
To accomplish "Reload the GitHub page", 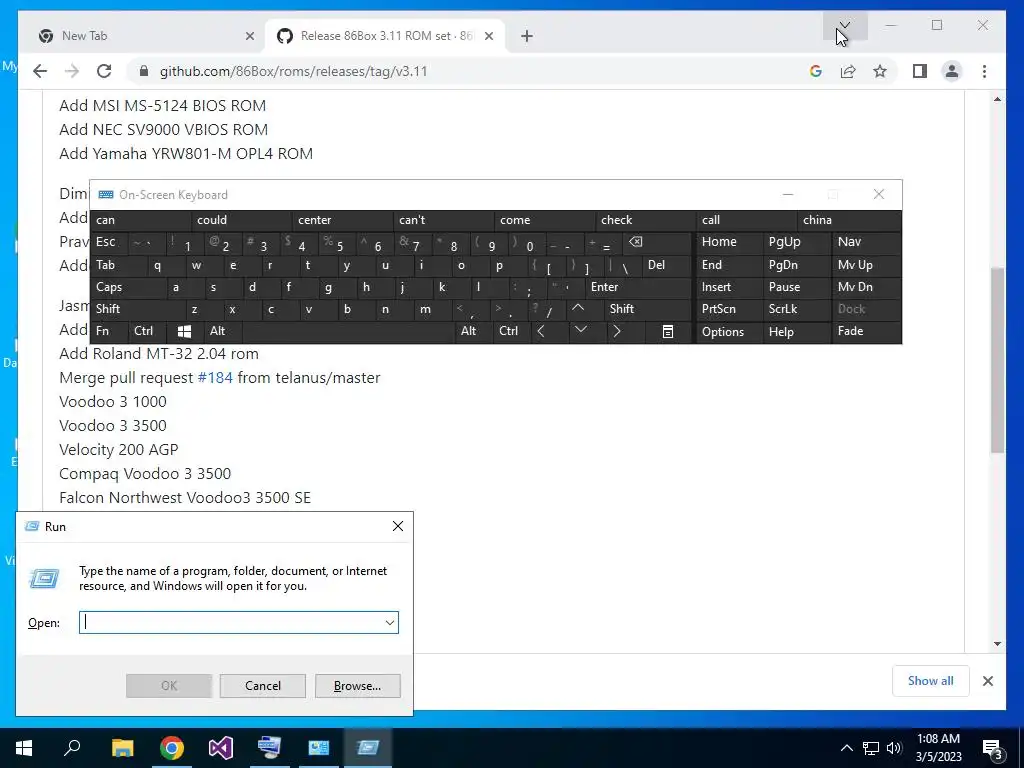I will point(104,71).
